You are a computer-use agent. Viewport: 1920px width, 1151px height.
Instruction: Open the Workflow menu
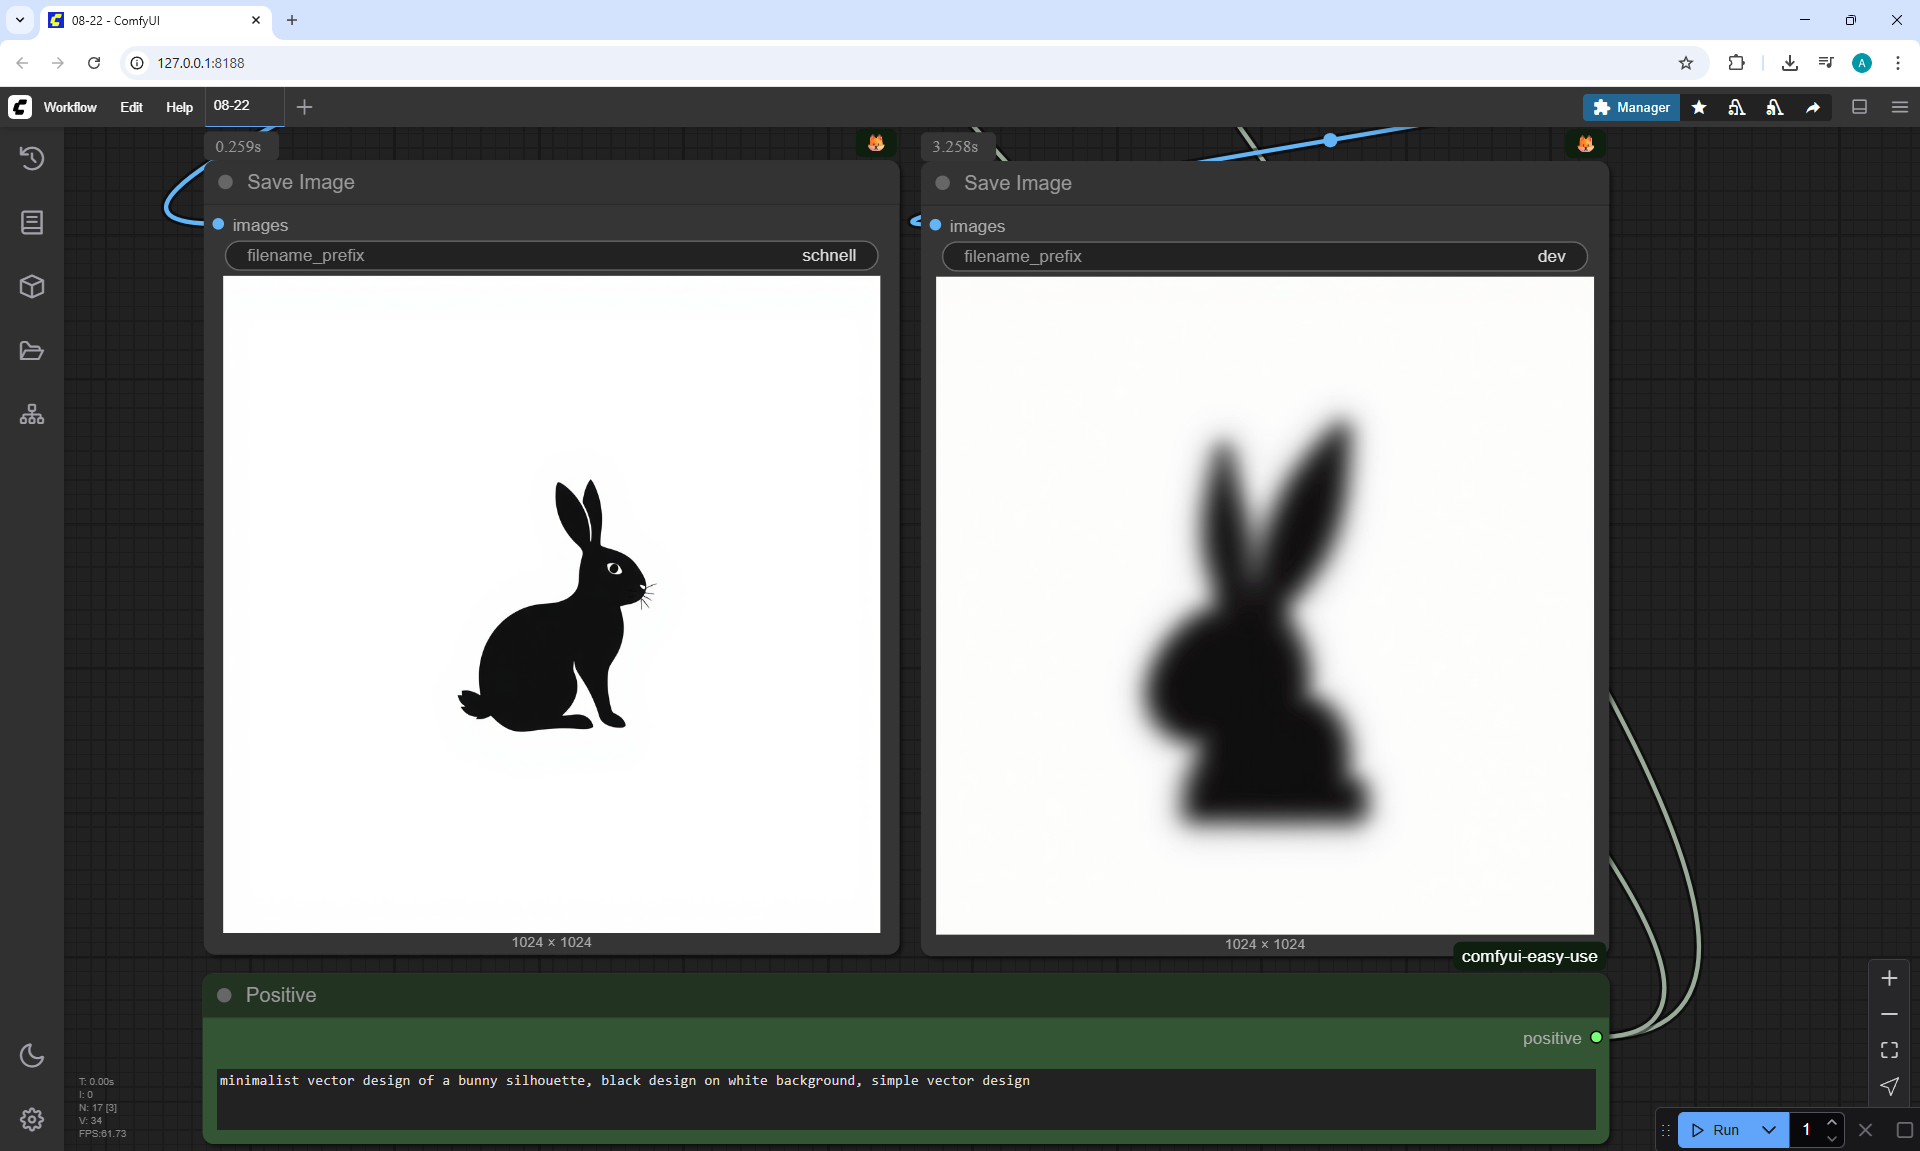click(70, 107)
